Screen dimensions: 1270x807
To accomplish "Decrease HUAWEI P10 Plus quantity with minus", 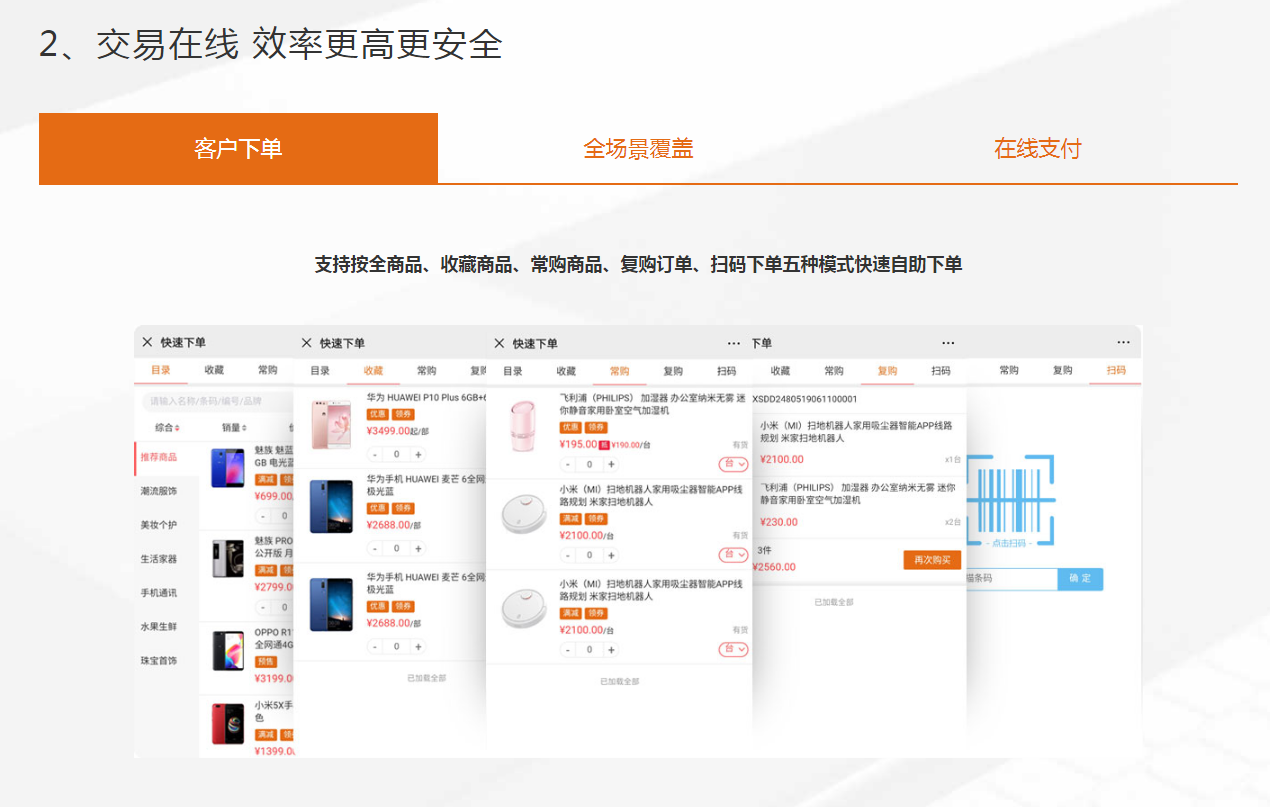I will tap(375, 454).
